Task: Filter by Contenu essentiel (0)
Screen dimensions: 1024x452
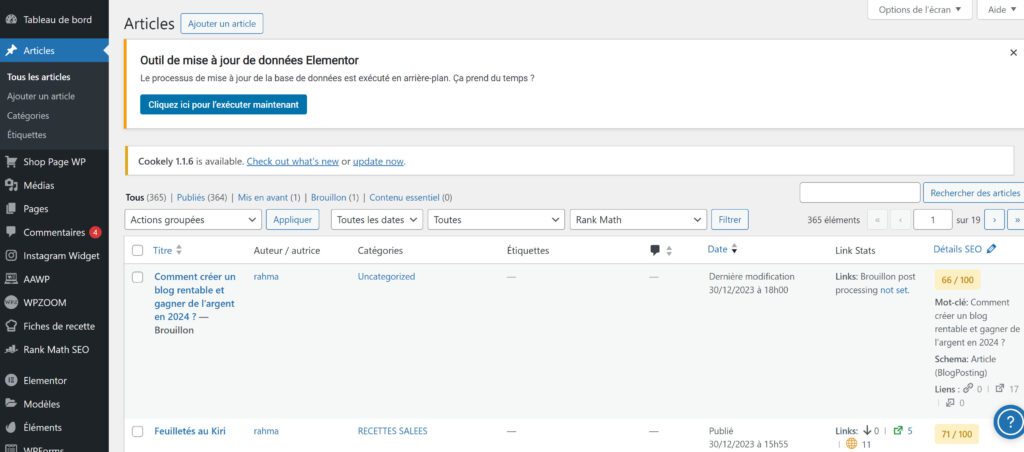Action: click(411, 197)
